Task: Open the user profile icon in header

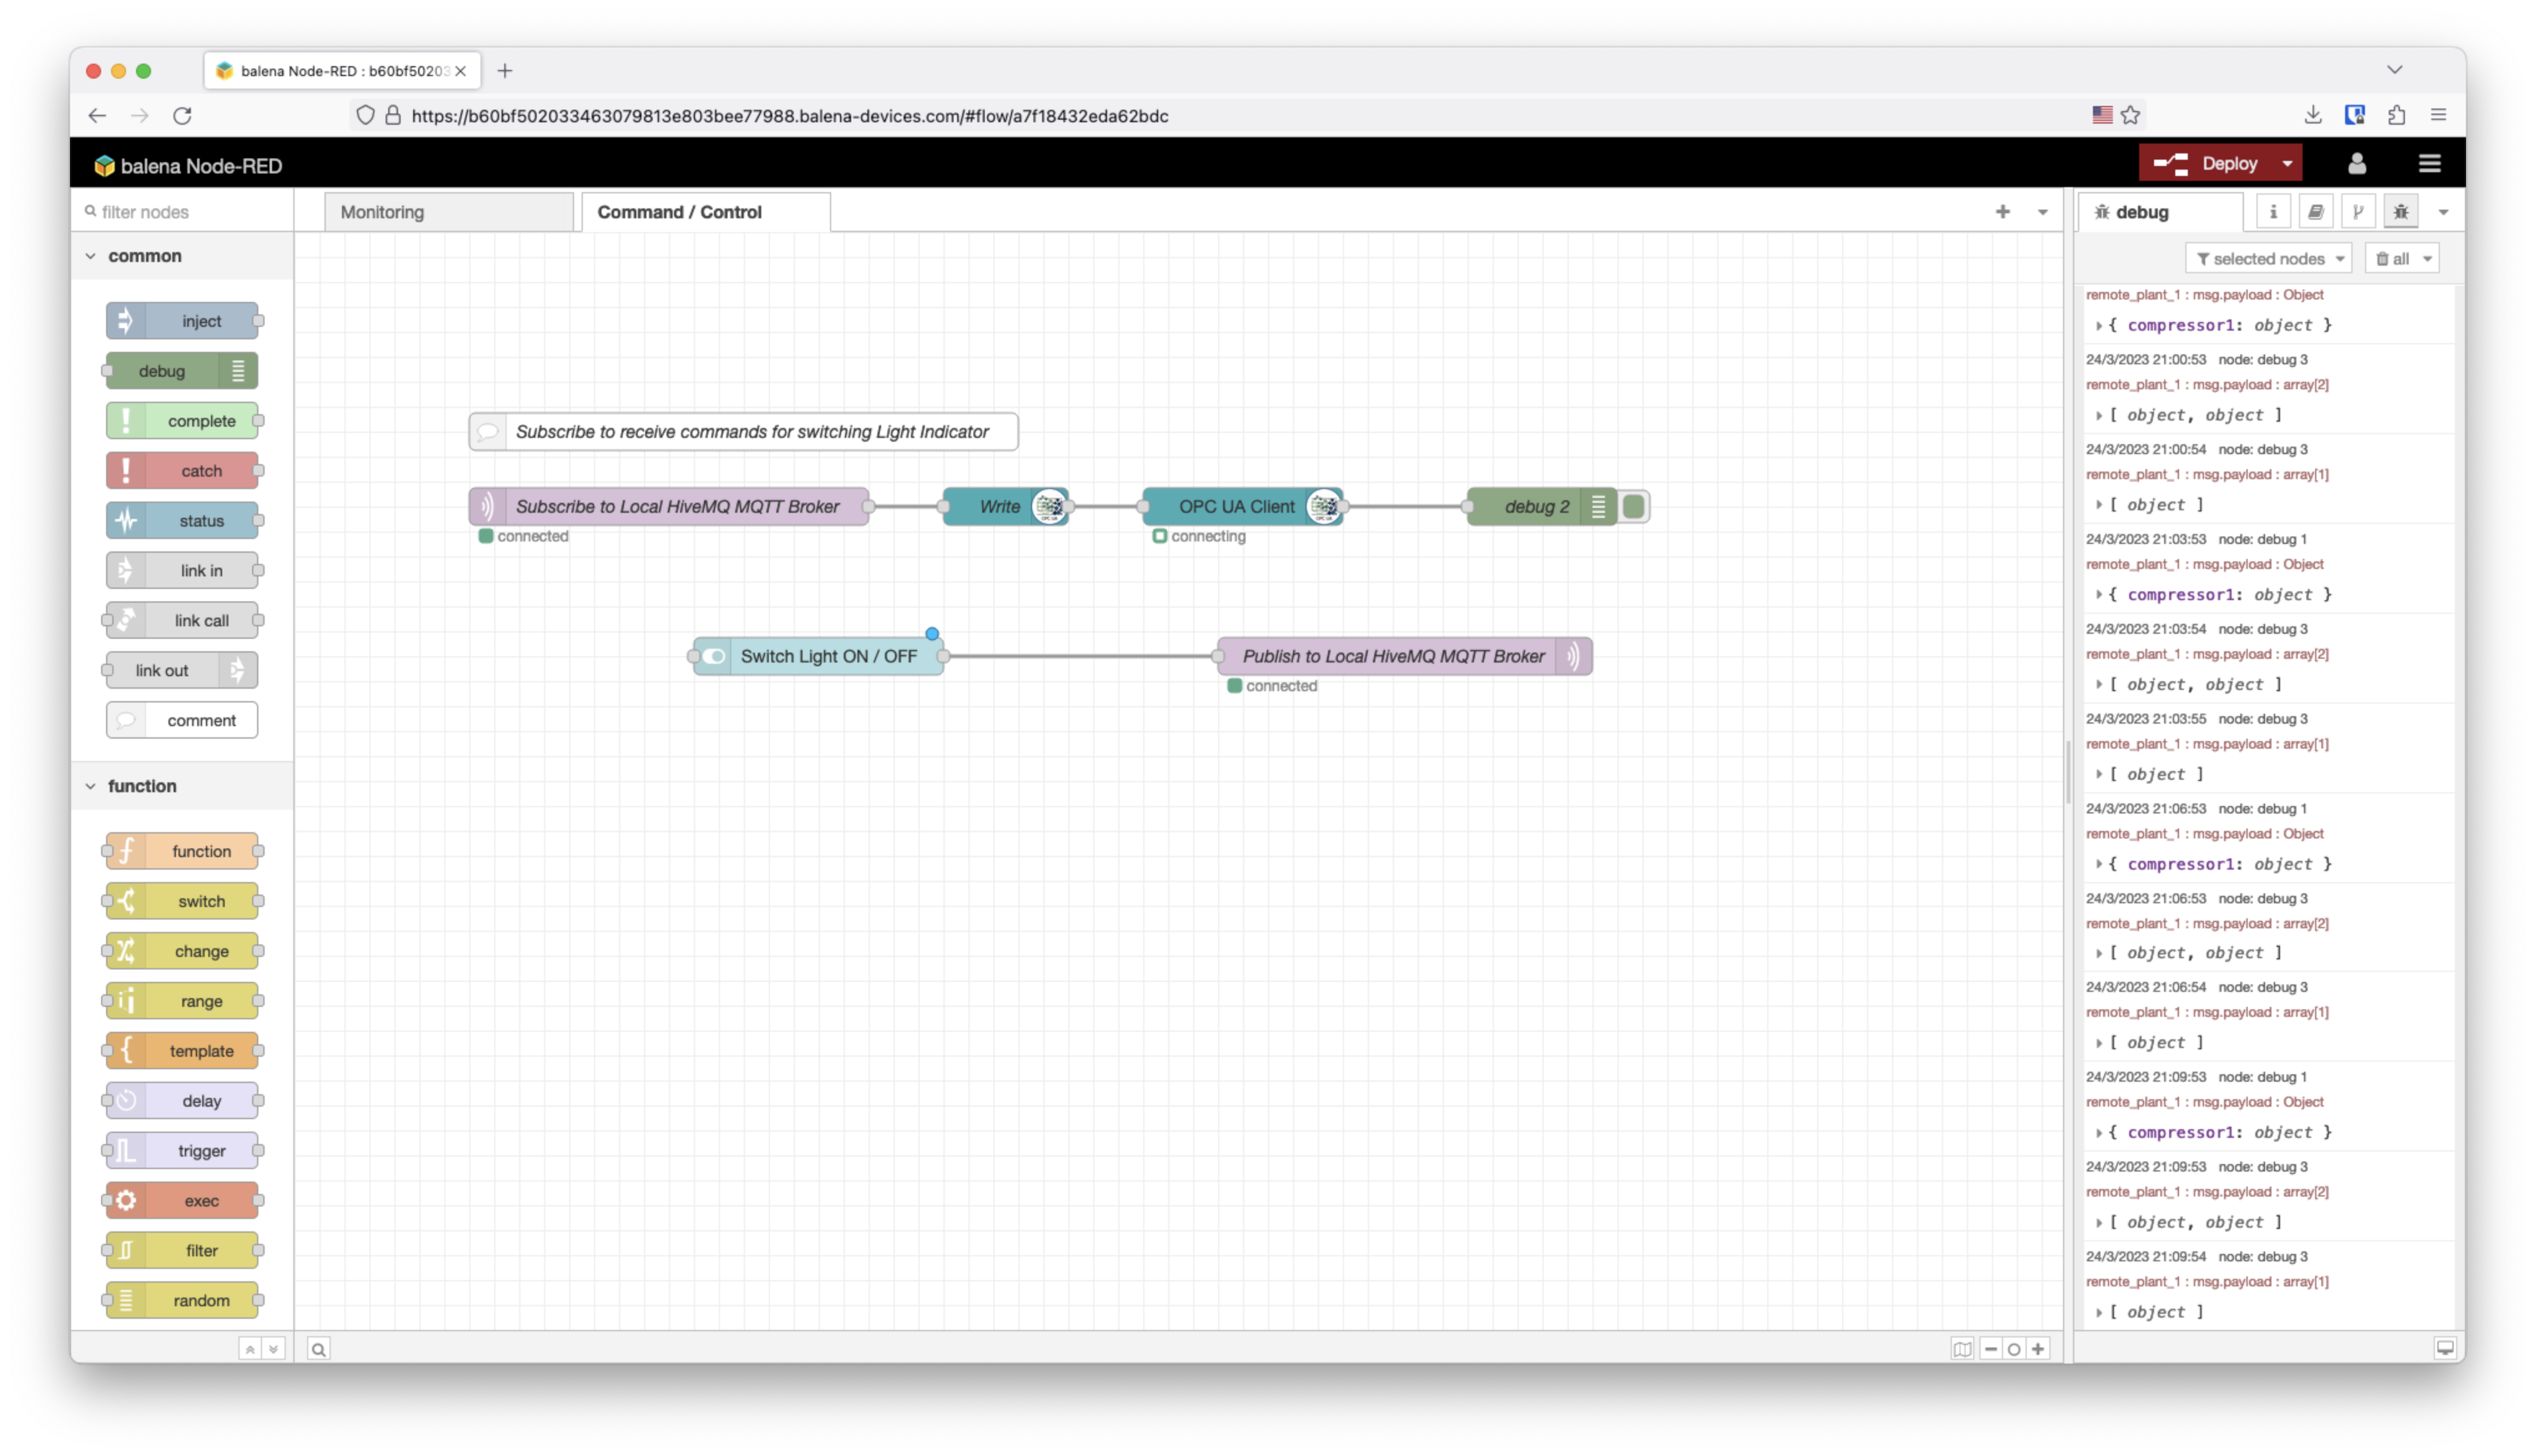Action: [x=2357, y=163]
